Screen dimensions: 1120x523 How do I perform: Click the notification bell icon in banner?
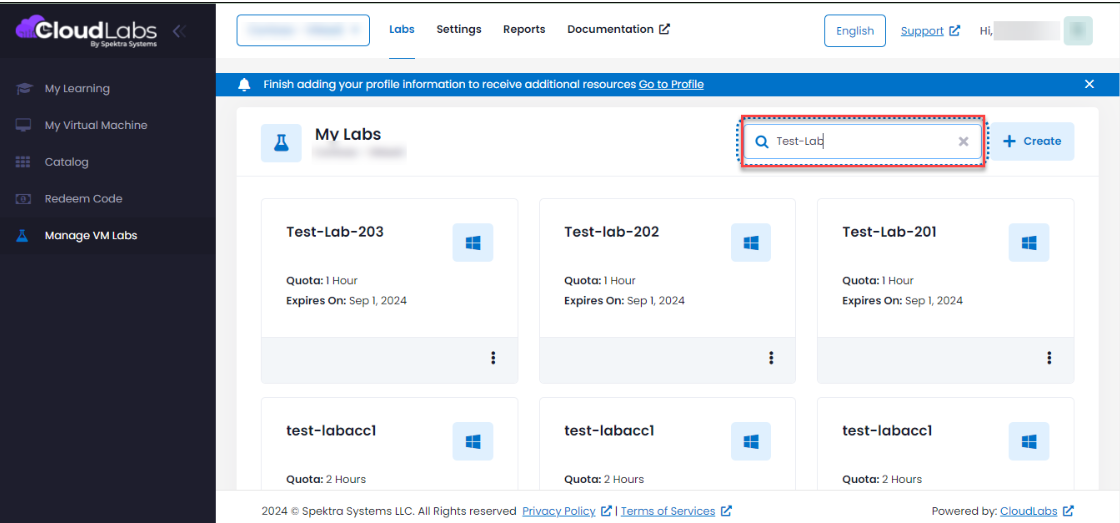[x=244, y=84]
